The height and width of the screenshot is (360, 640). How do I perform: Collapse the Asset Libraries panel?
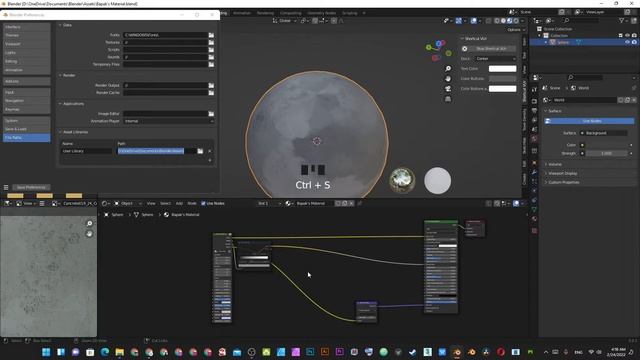[x=60, y=132]
